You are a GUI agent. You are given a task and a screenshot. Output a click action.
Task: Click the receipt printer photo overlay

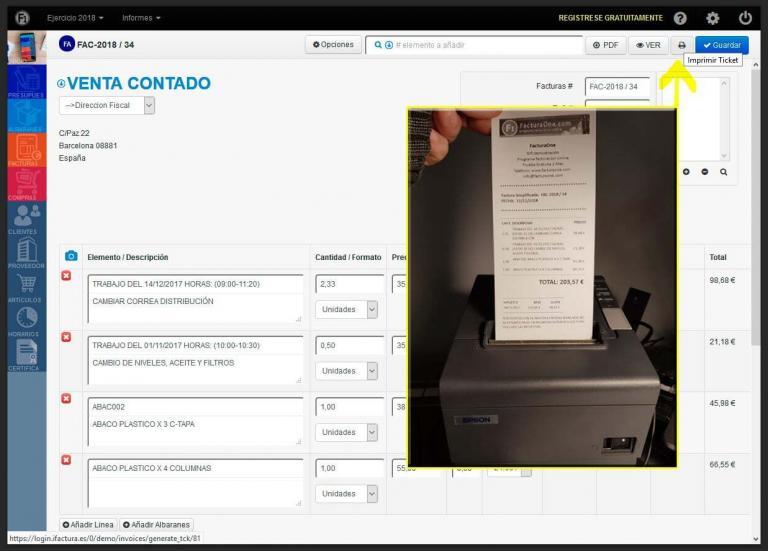click(542, 287)
